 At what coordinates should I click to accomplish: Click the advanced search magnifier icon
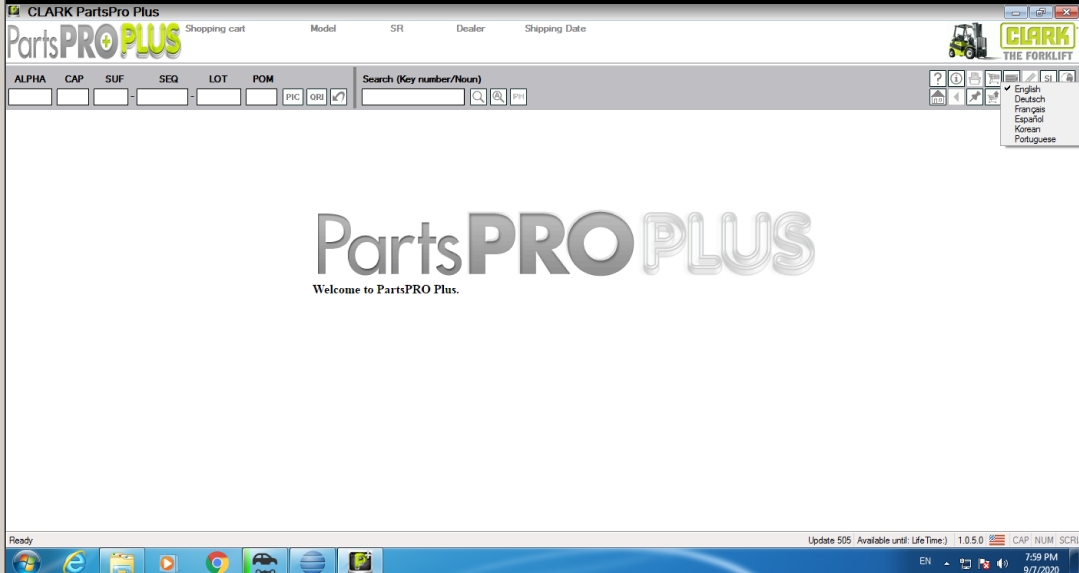tap(498, 97)
